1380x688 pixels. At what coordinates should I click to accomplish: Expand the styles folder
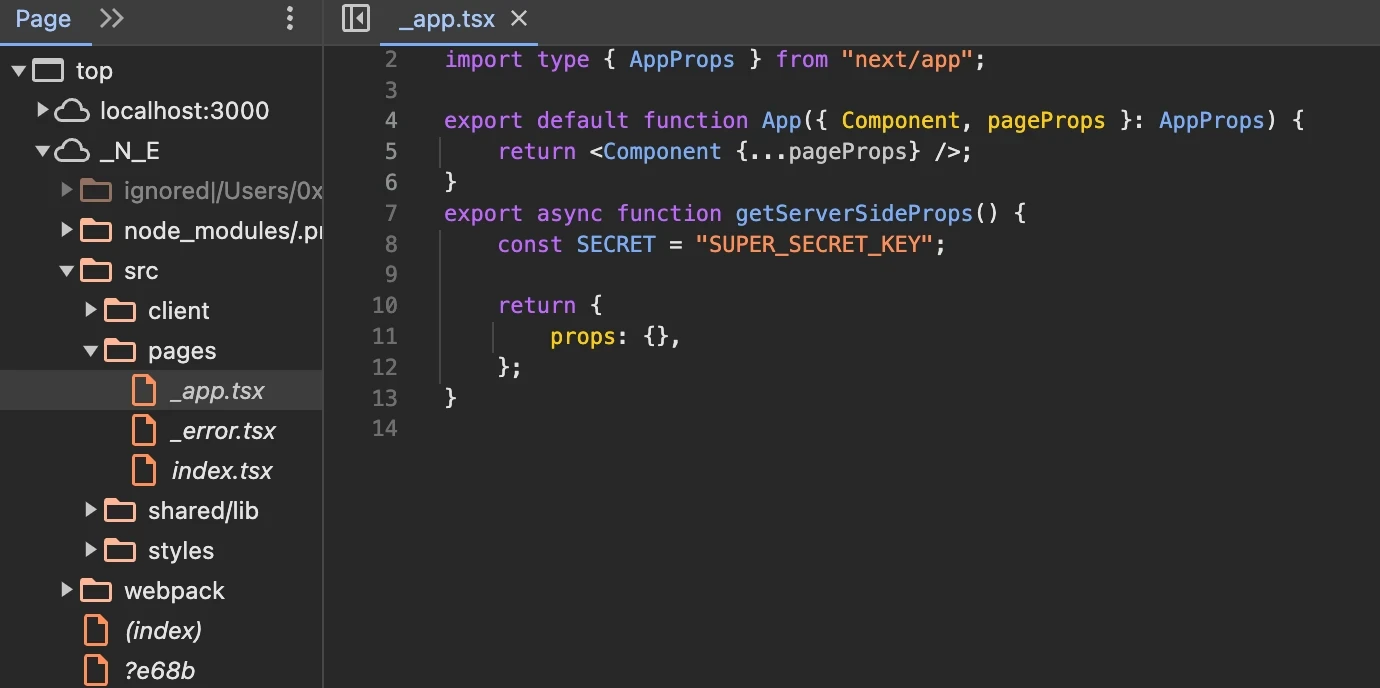click(x=89, y=550)
